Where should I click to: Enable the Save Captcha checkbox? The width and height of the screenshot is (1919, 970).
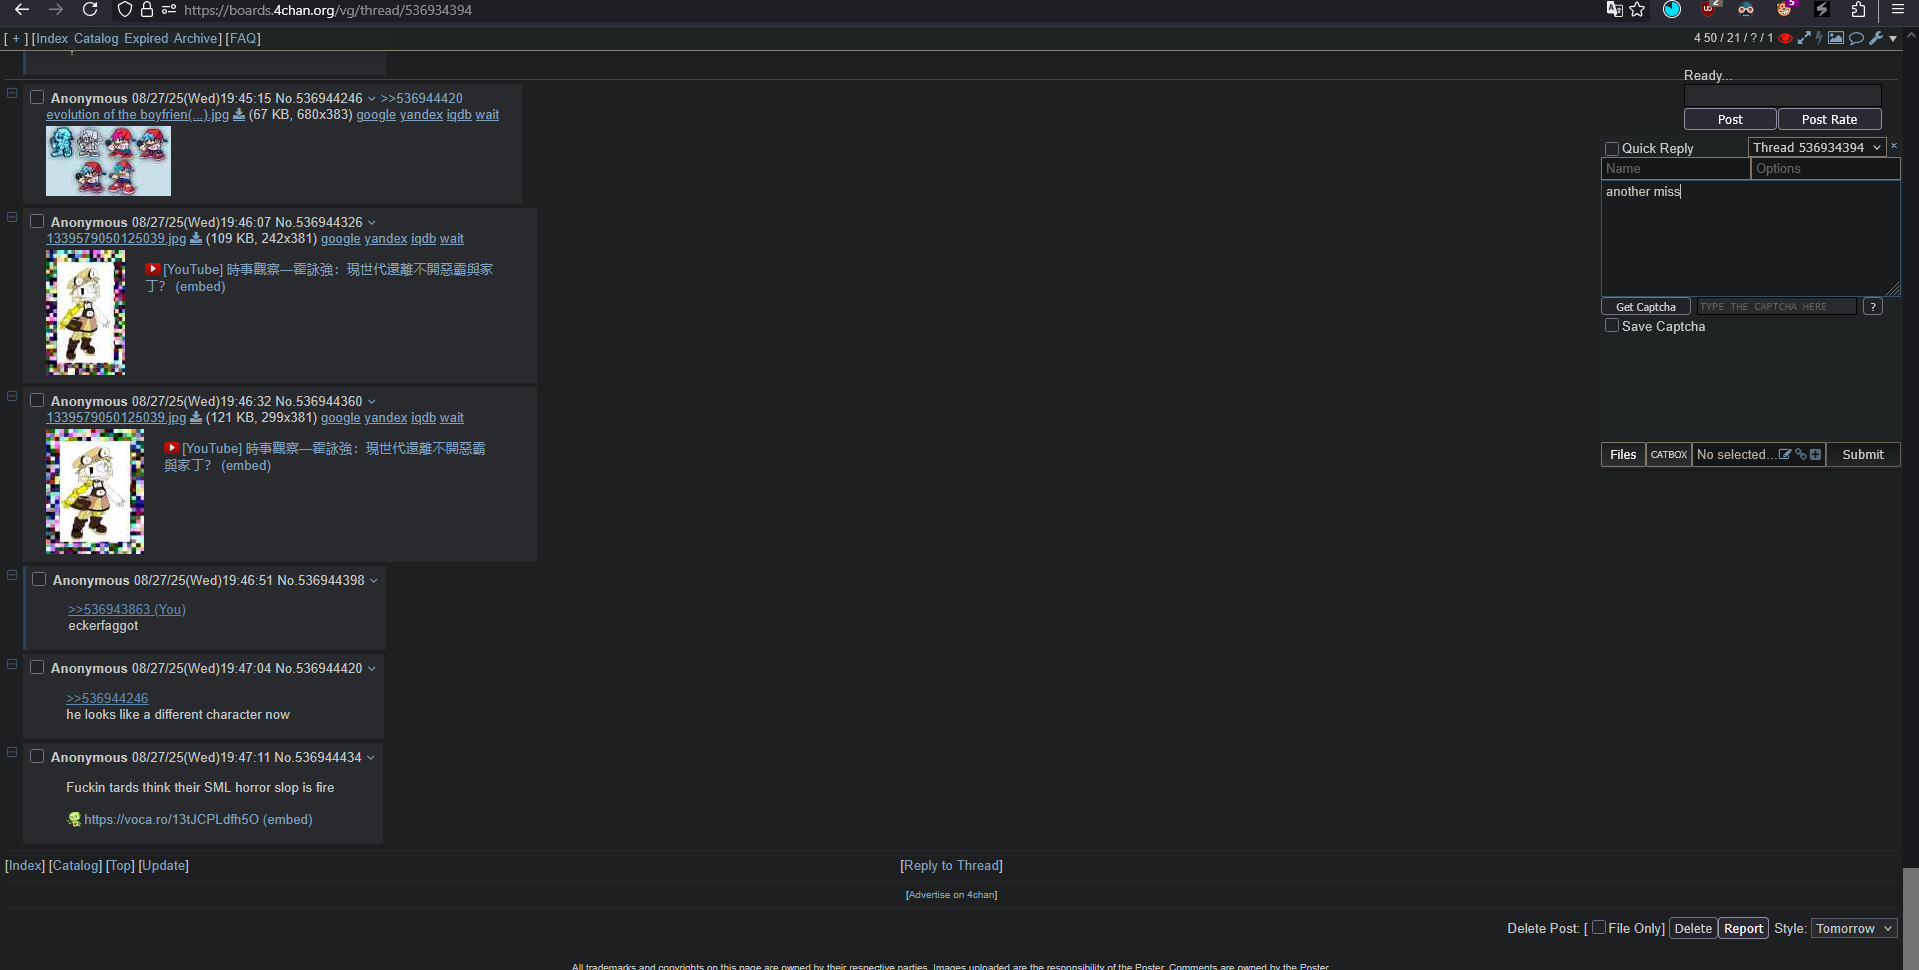pos(1612,326)
